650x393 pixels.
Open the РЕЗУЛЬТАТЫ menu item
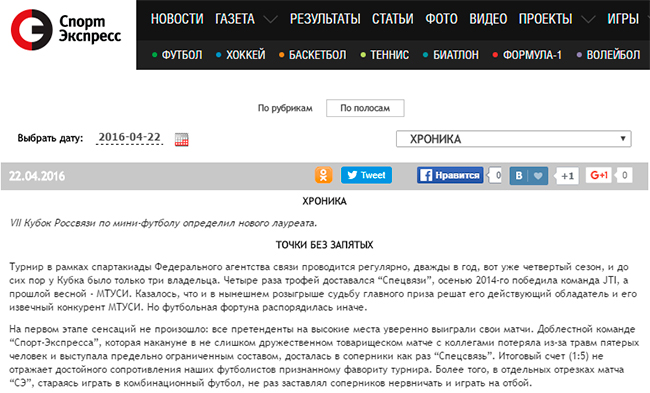pyautogui.click(x=325, y=19)
